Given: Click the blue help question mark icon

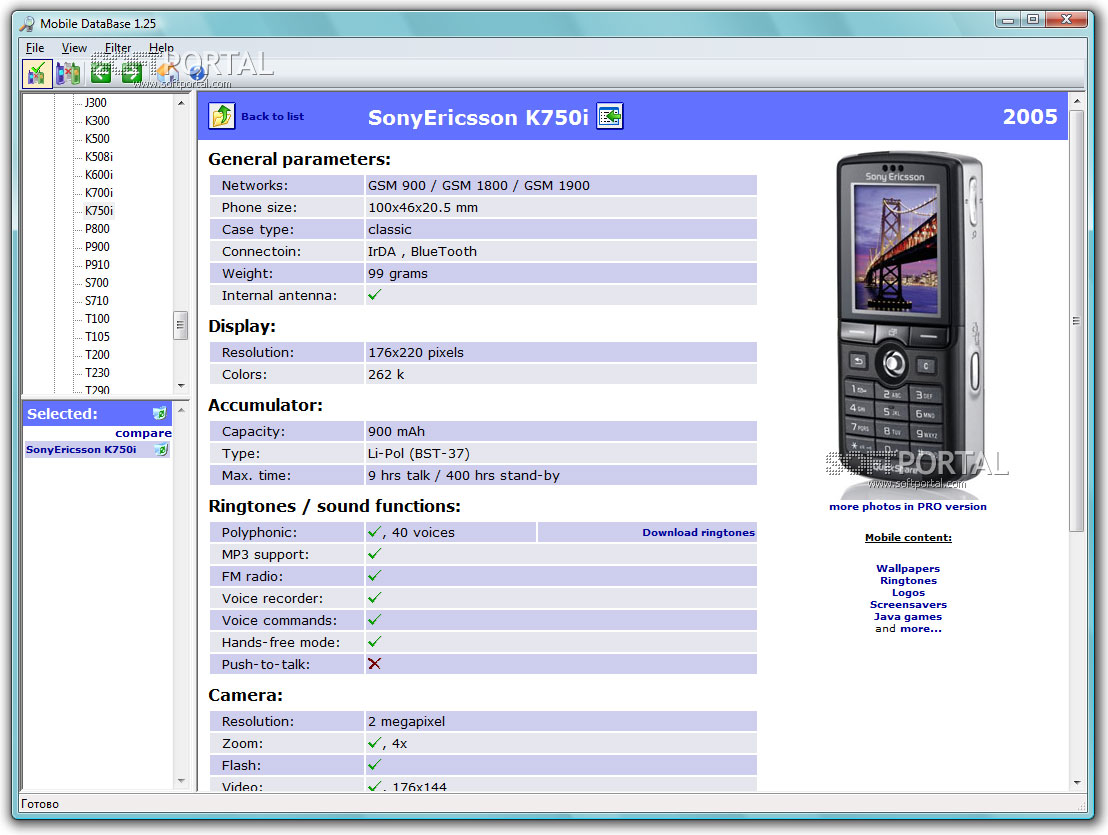Looking at the screenshot, I should pos(197,72).
